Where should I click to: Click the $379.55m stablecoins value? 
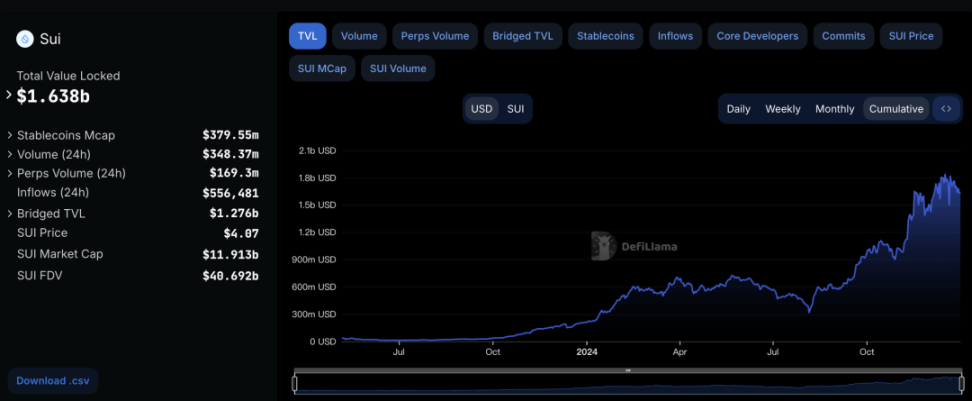[x=231, y=135]
